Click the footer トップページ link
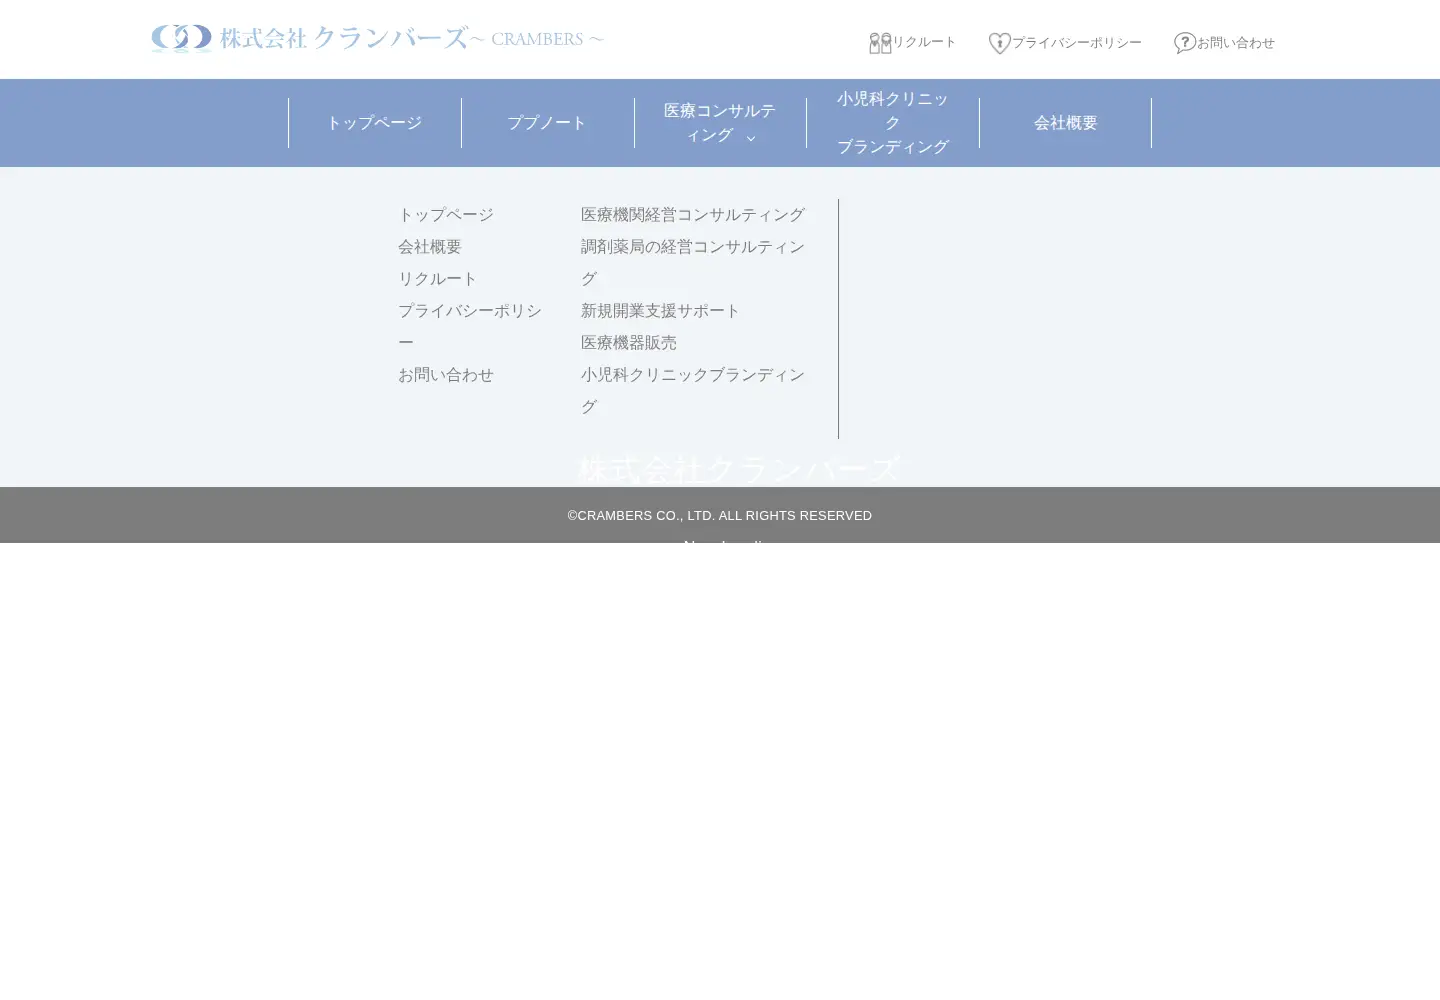This screenshot has height=1000, width=1440. tap(446, 215)
